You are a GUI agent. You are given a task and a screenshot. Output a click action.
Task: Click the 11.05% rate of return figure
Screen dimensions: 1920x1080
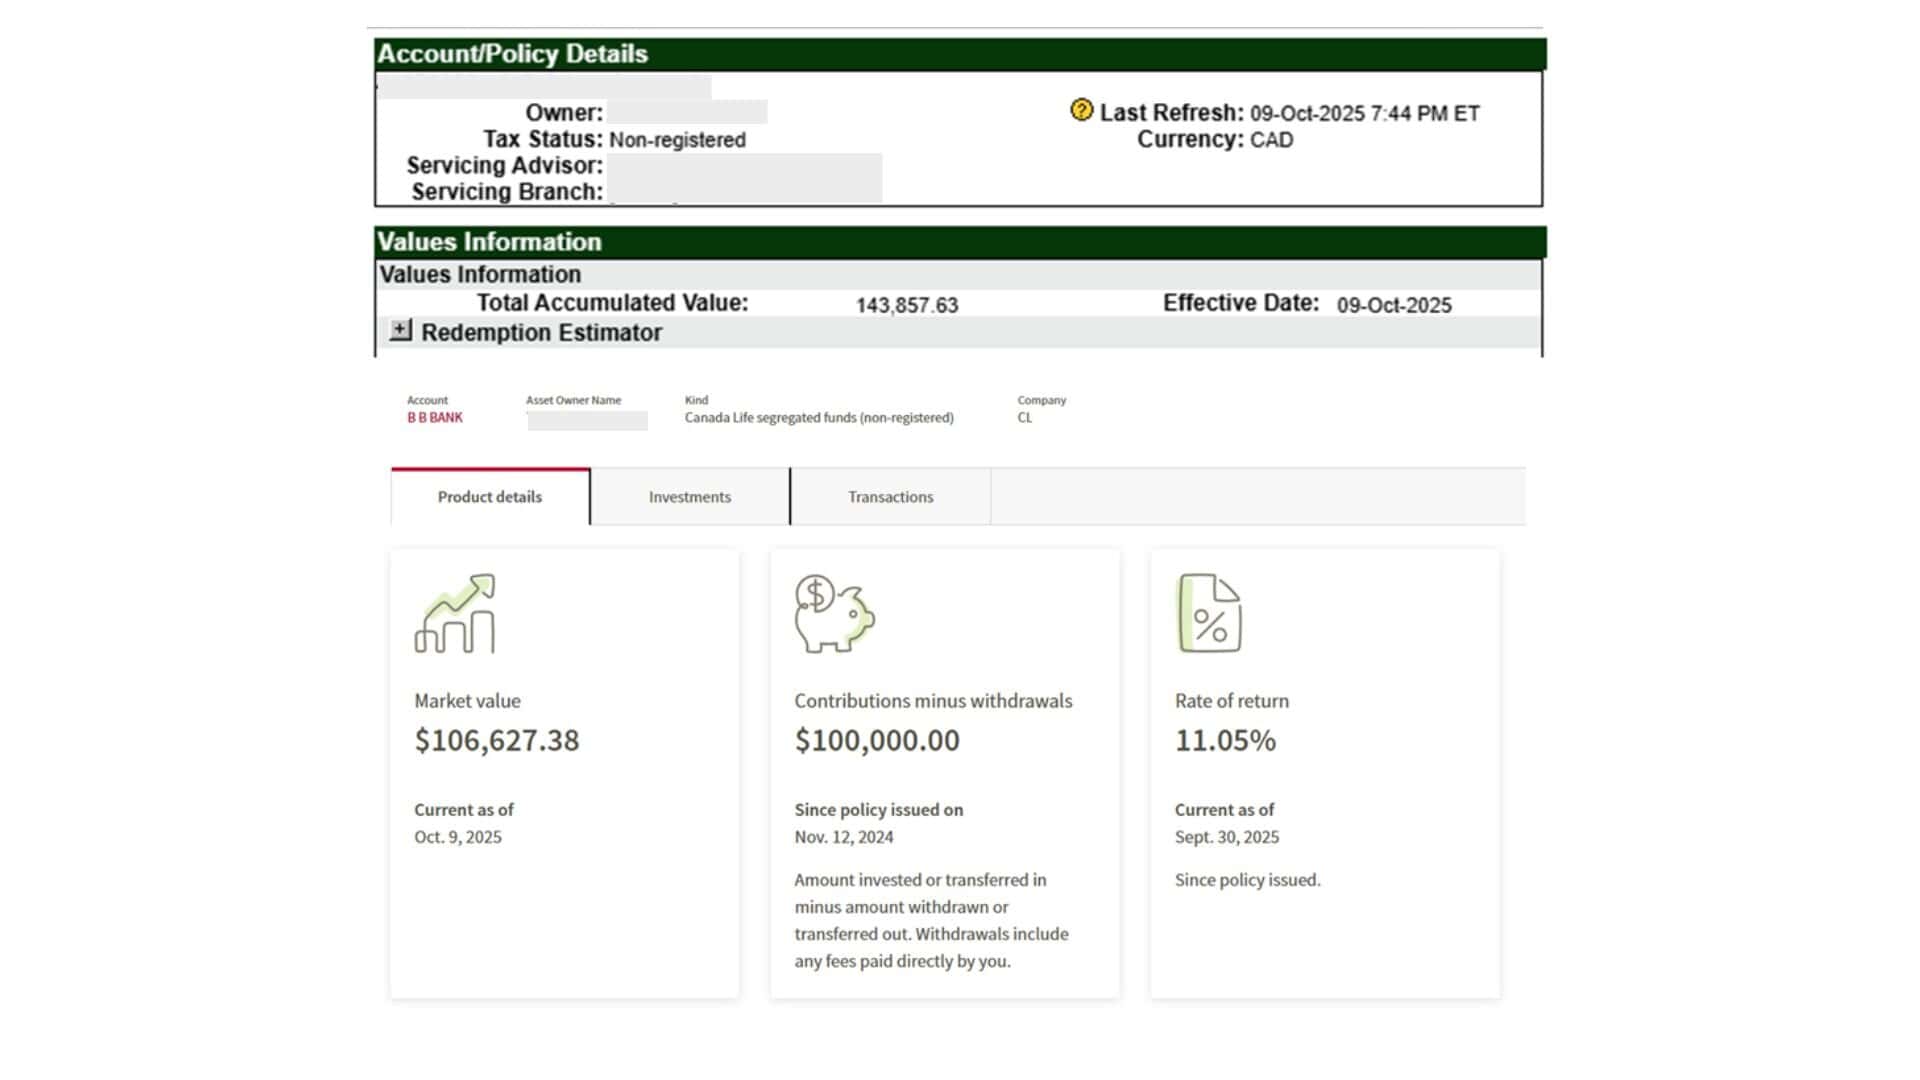click(x=1225, y=740)
